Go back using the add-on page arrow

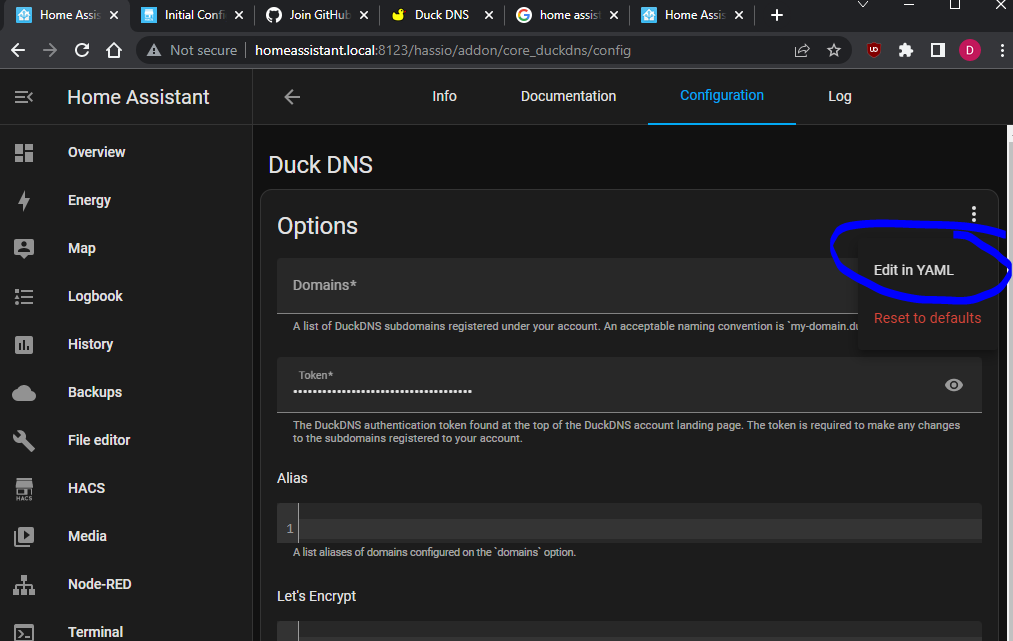(292, 97)
